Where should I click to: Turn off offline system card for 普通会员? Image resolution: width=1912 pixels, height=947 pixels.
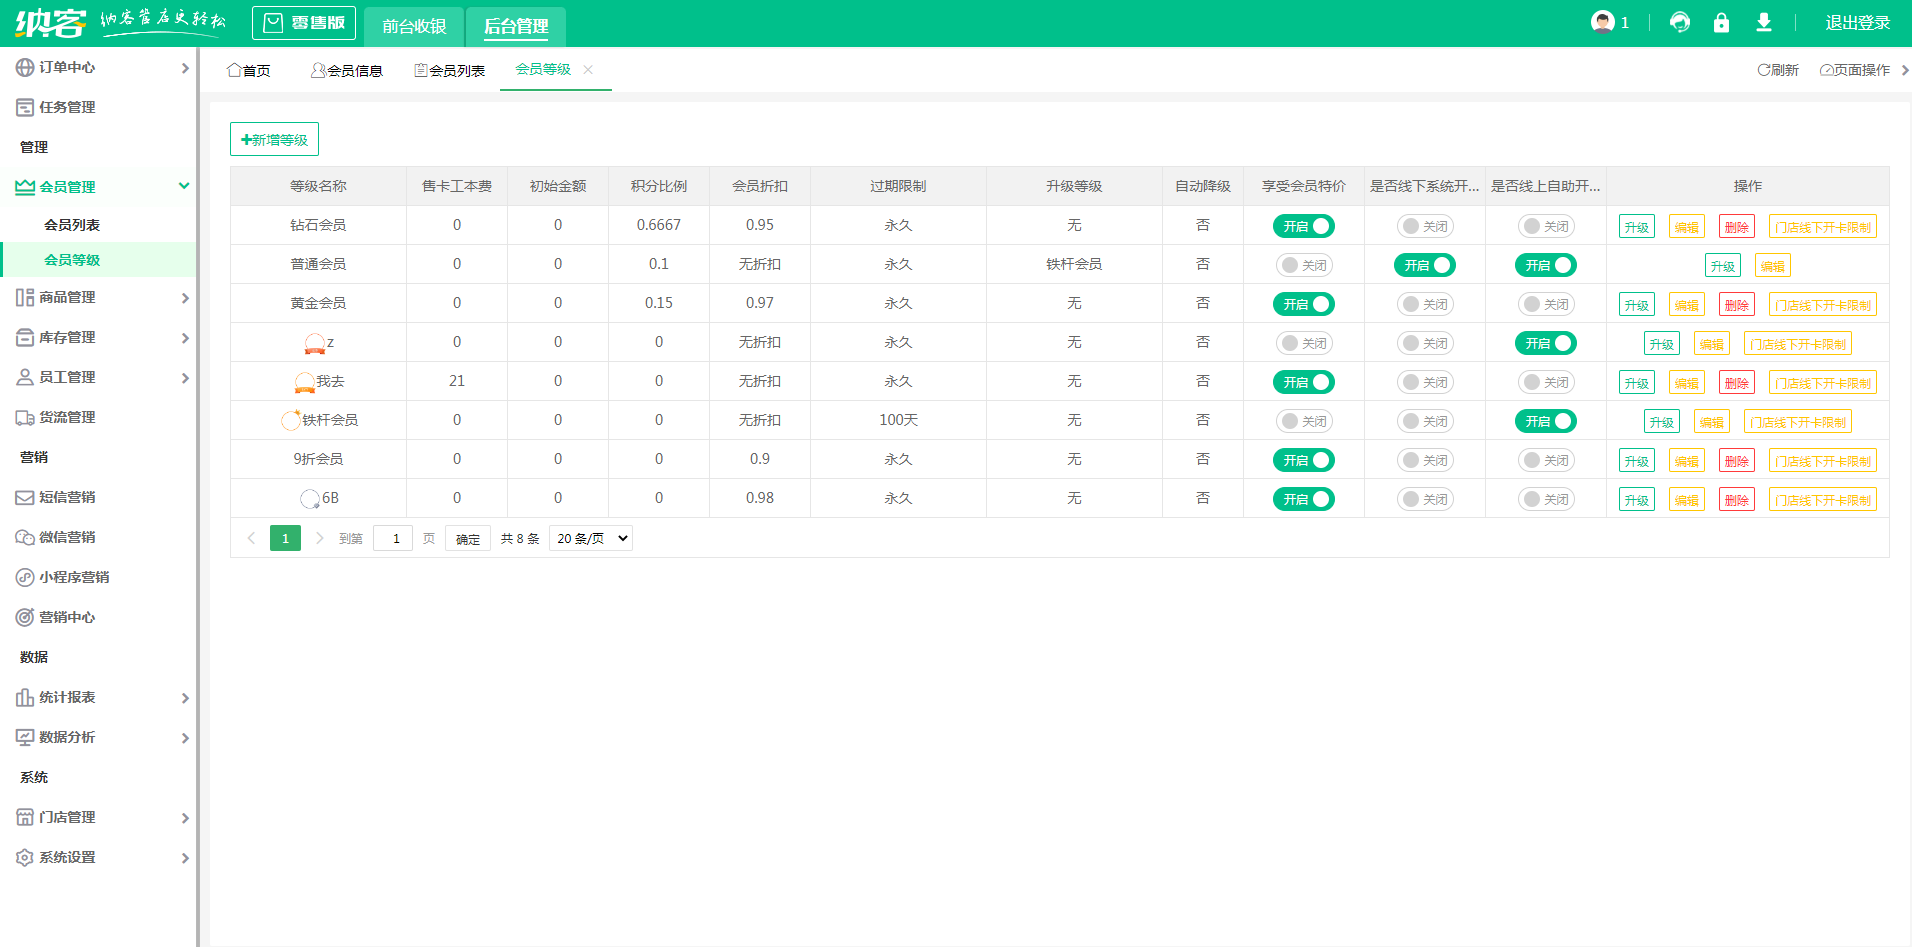(1424, 265)
